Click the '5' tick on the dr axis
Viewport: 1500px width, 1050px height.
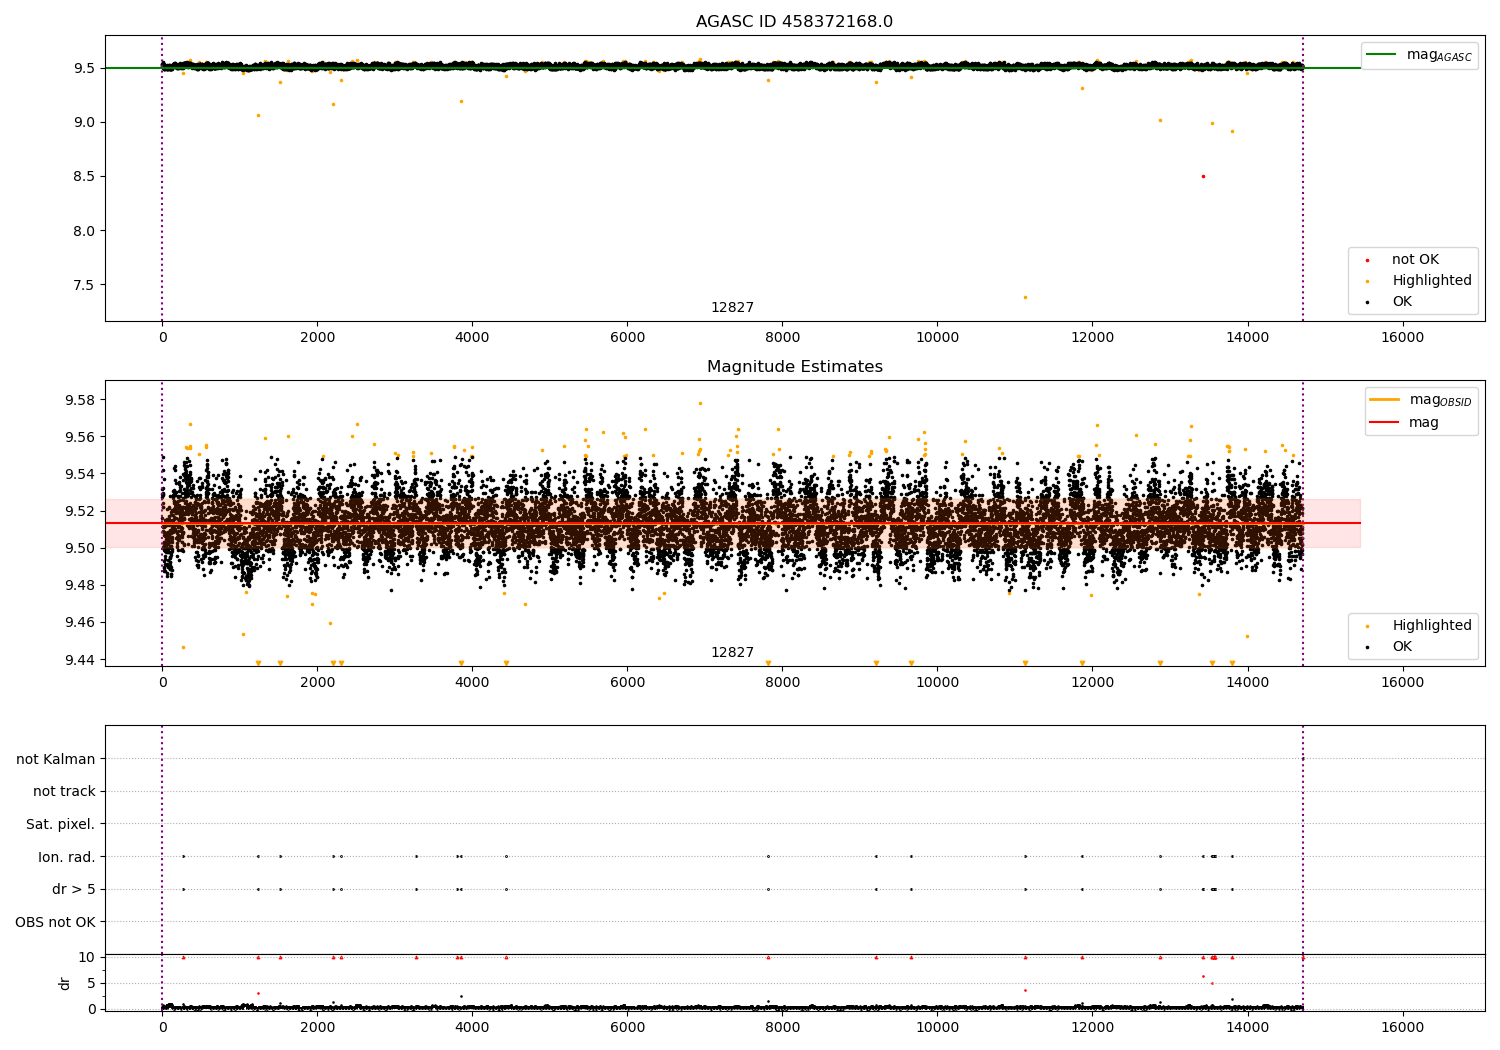(x=91, y=983)
